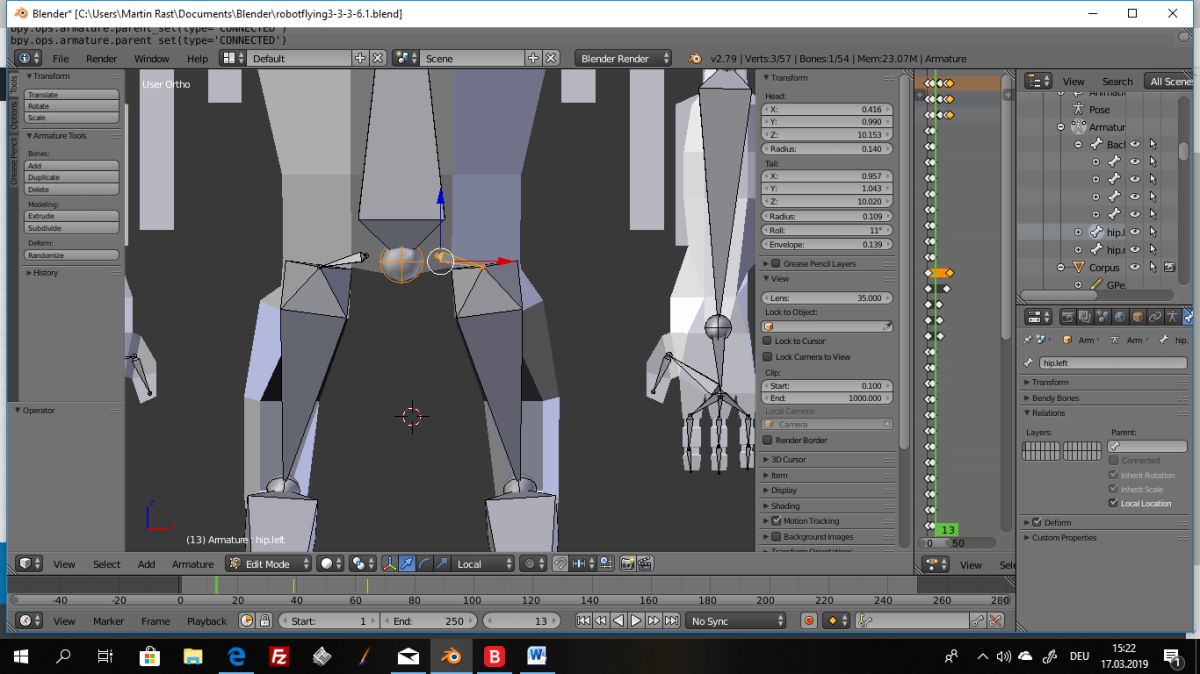
Task: Click the Lens value slider field
Action: pyautogui.click(x=827, y=298)
